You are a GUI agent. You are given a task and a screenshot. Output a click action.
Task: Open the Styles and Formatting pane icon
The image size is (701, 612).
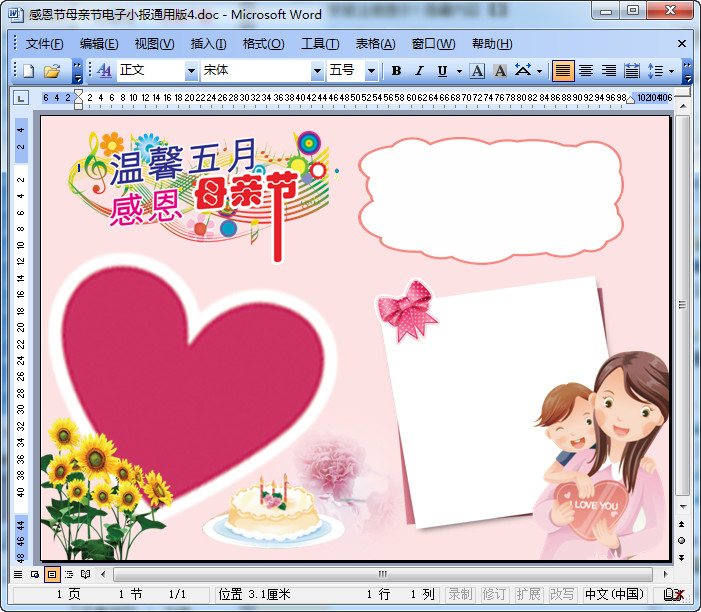[x=104, y=71]
